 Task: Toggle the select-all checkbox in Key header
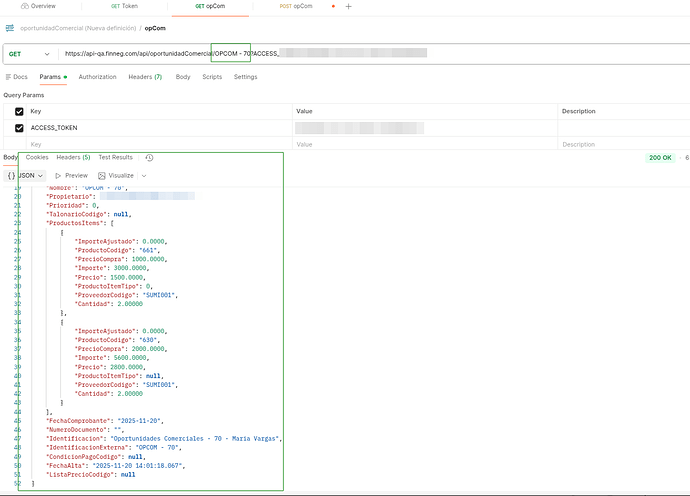coord(19,111)
